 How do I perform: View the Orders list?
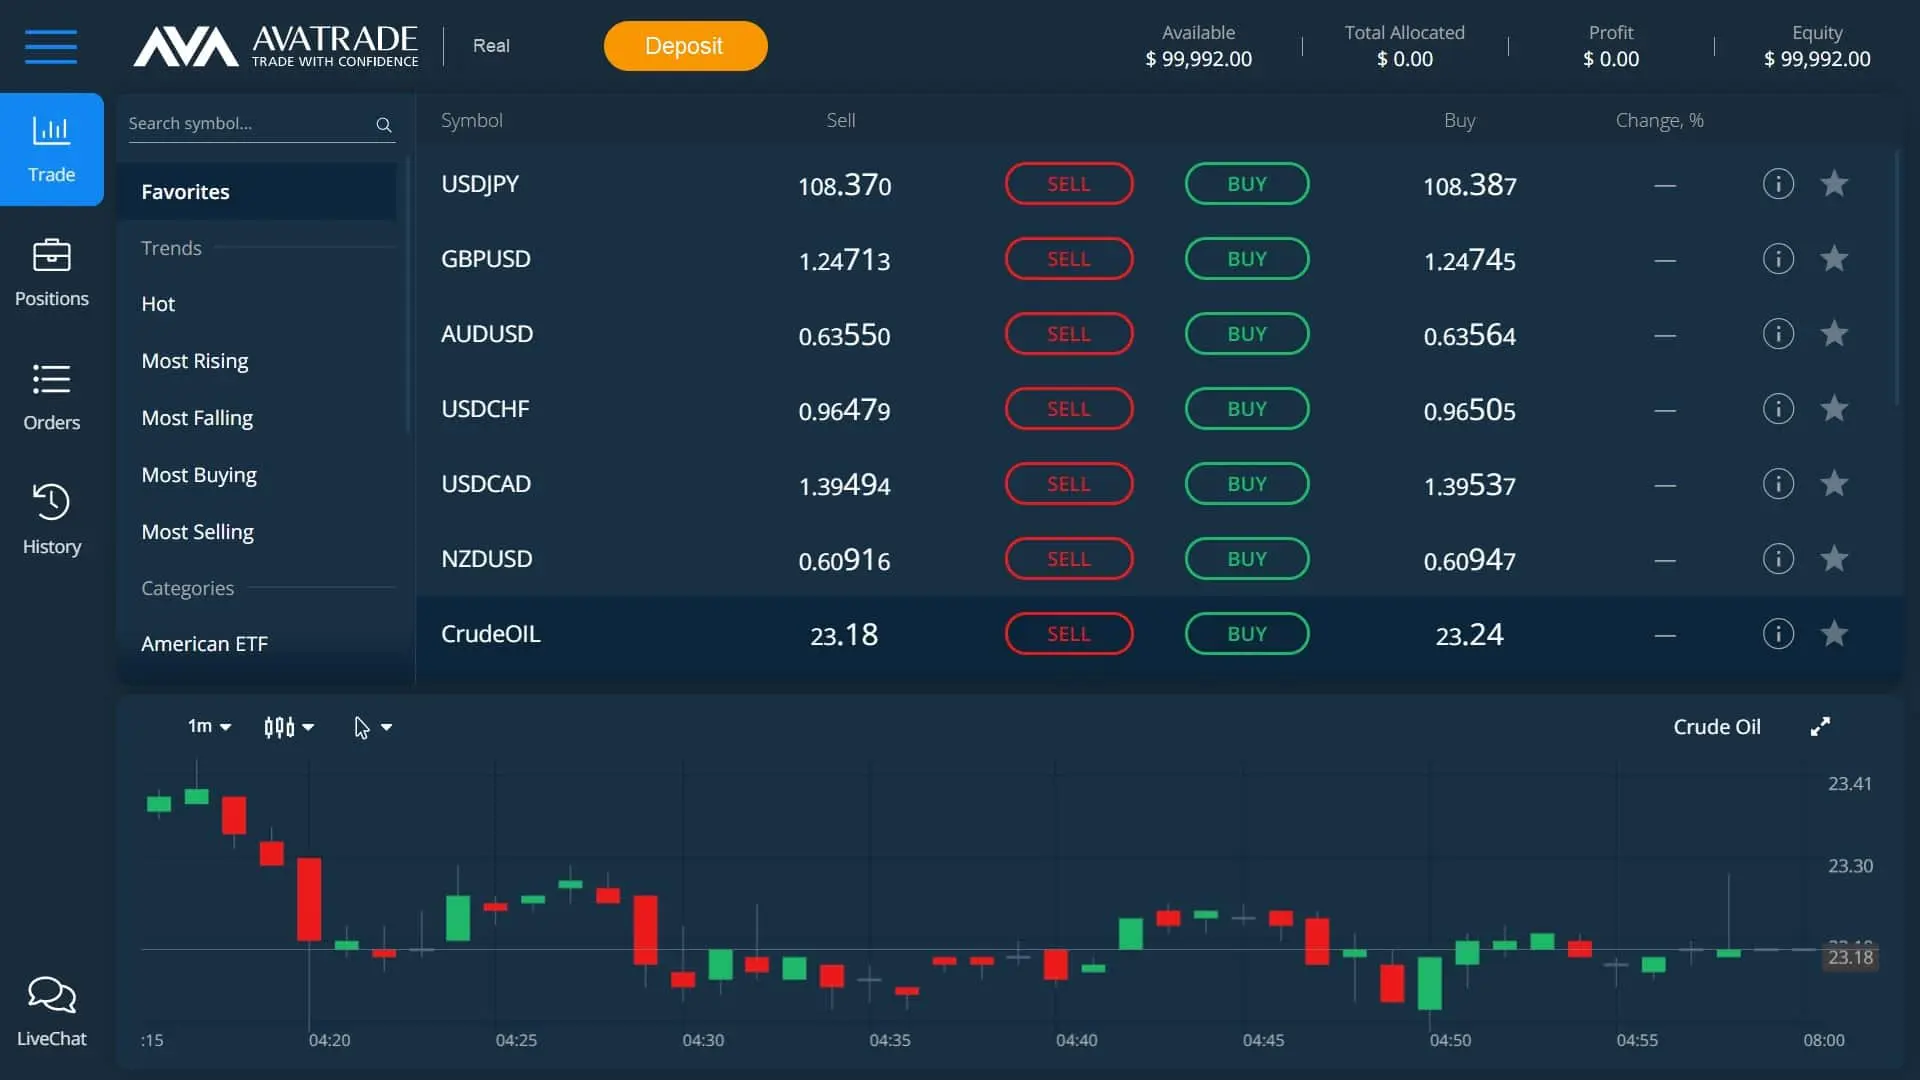tap(51, 397)
